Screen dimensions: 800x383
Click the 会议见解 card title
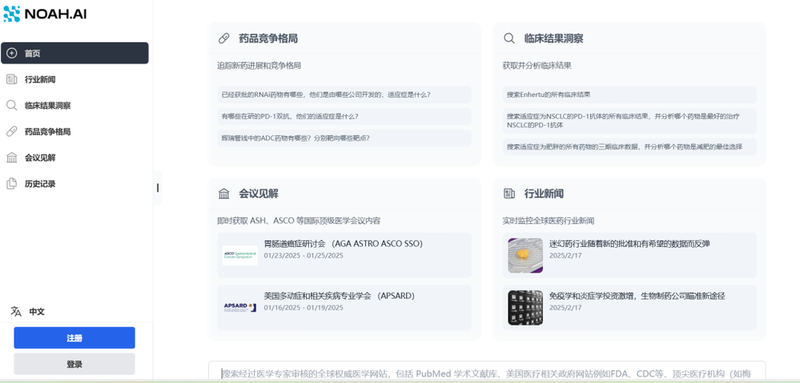pos(259,194)
